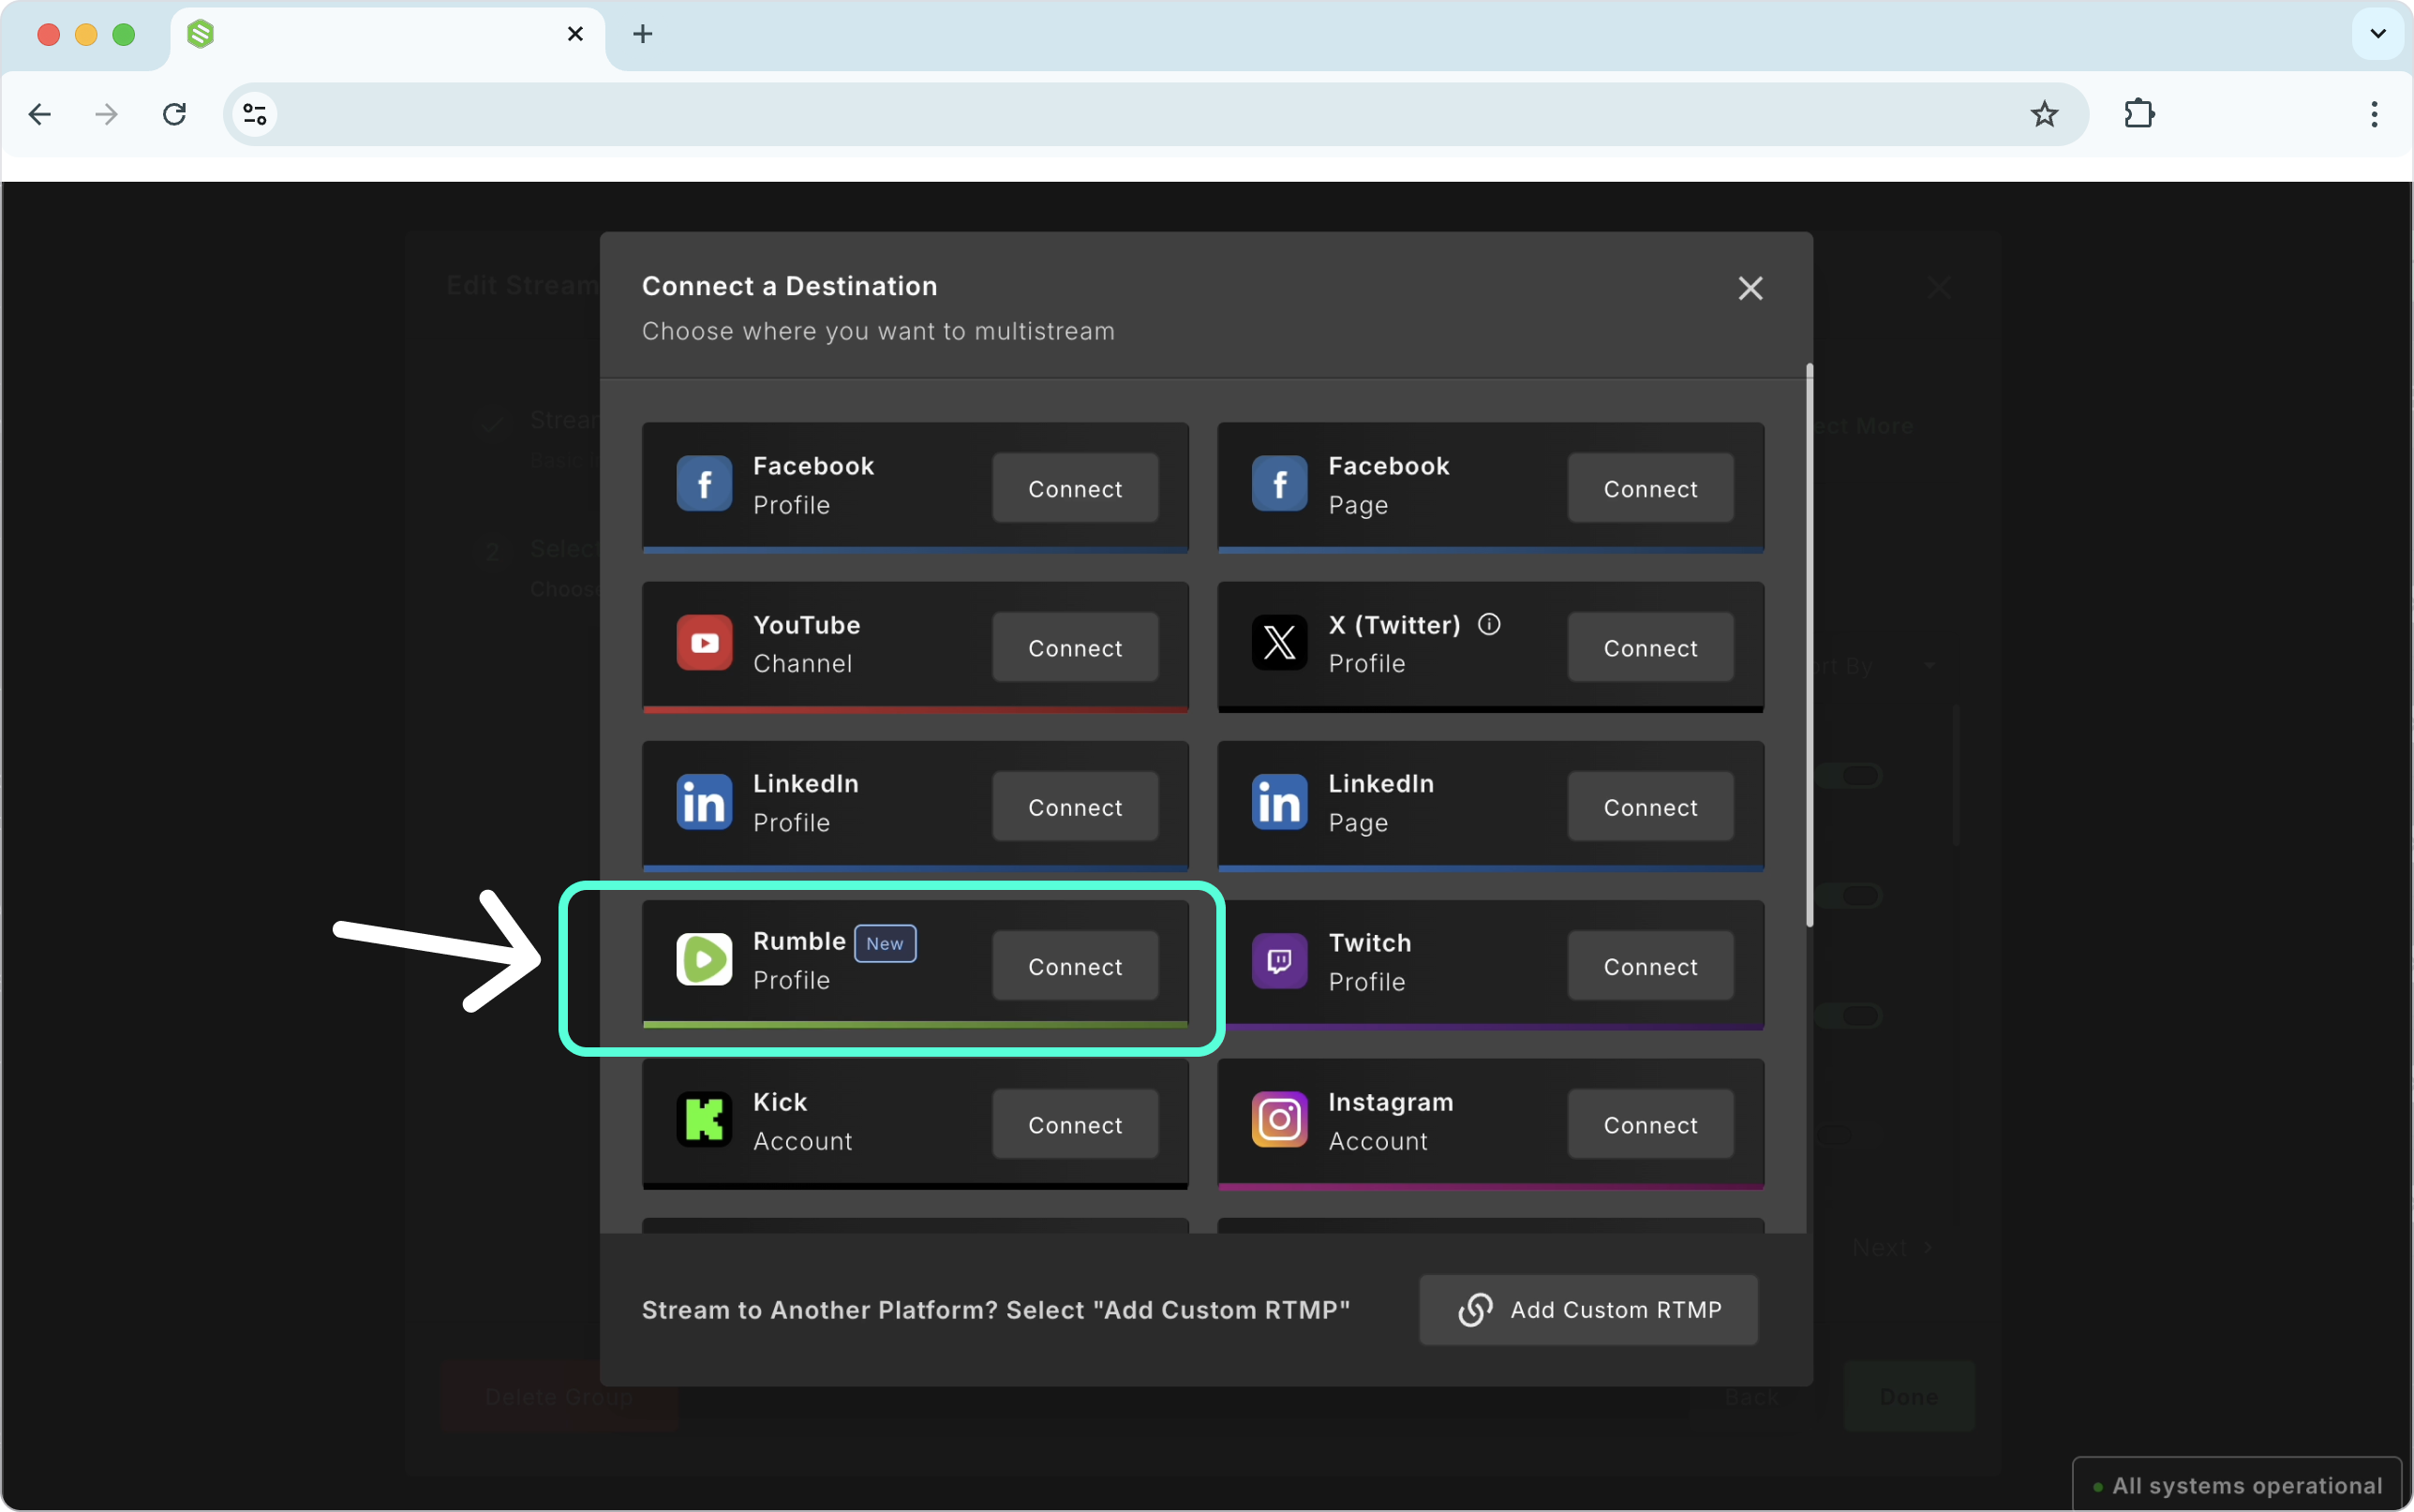Open the browser three-dot menu
Screen dimensions: 2414x1512
coord(2373,114)
